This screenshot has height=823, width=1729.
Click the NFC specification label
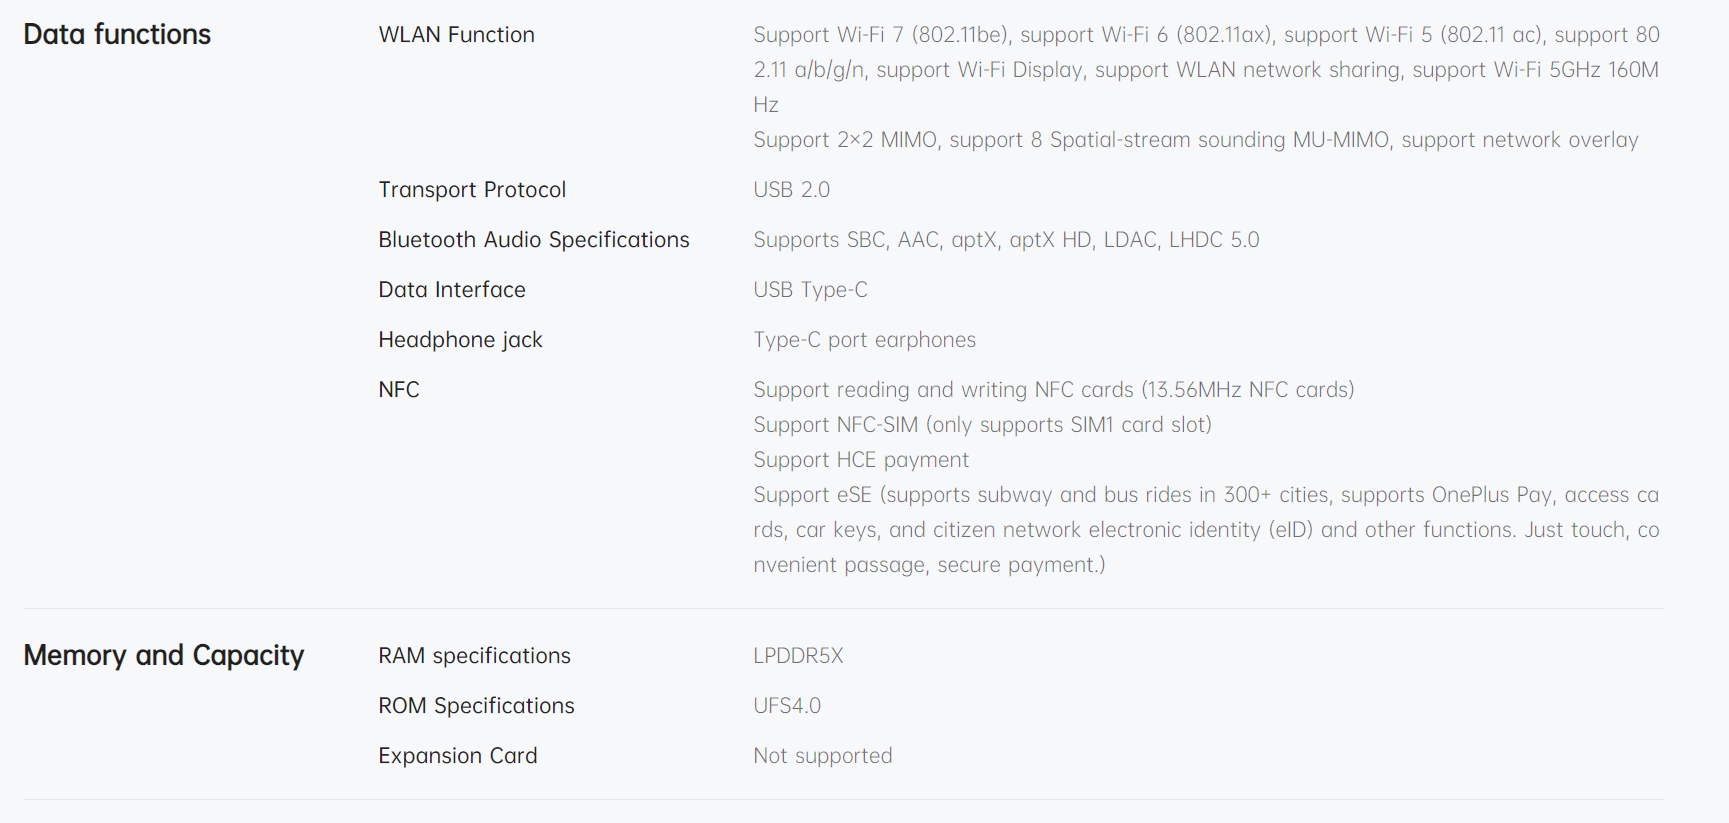click(x=399, y=390)
